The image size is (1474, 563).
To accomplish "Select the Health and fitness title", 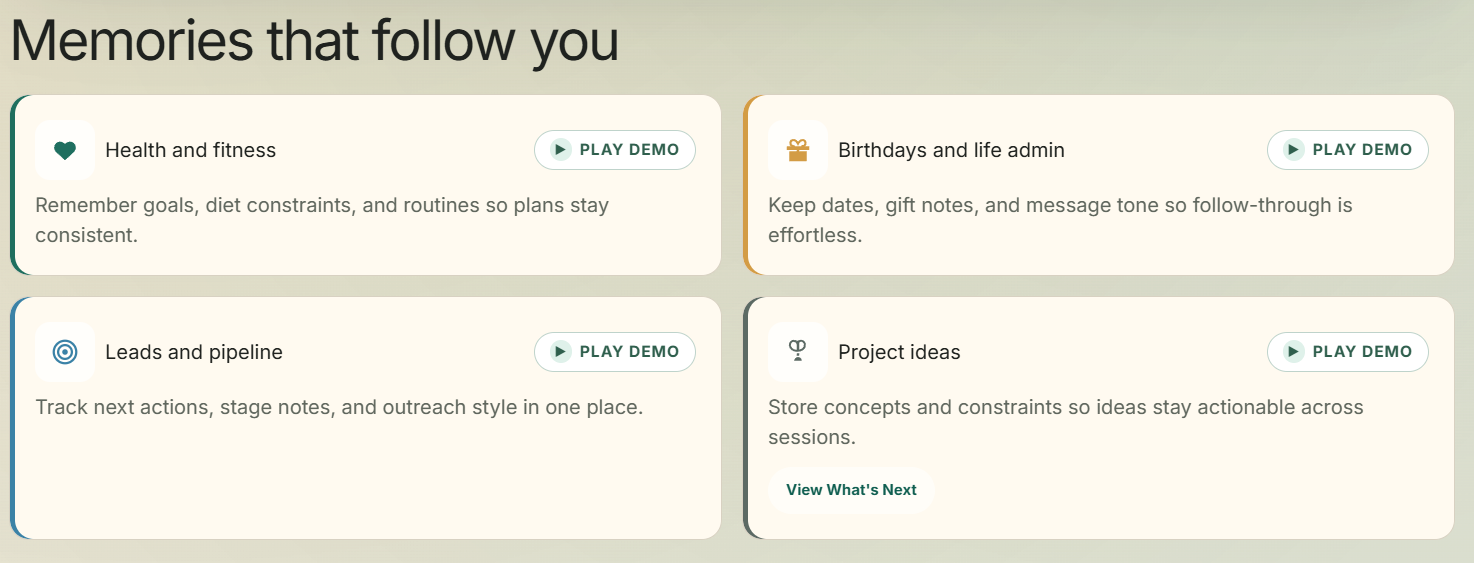I will tap(190, 150).
